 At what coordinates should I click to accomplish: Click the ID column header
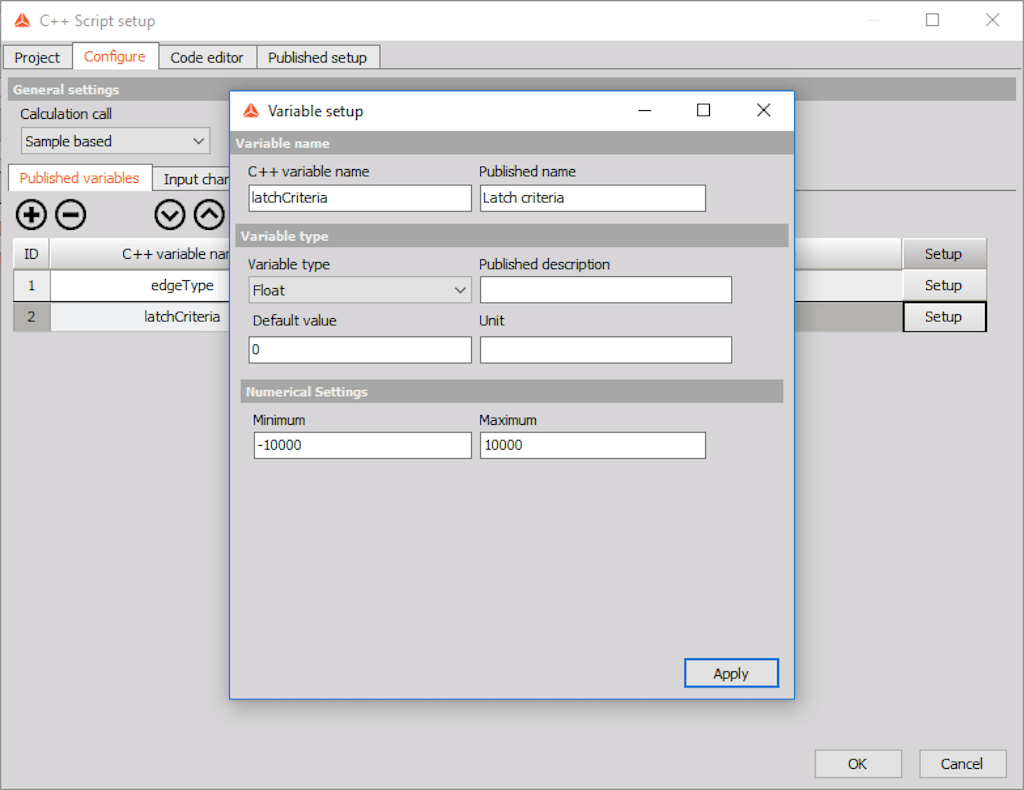pos(31,254)
